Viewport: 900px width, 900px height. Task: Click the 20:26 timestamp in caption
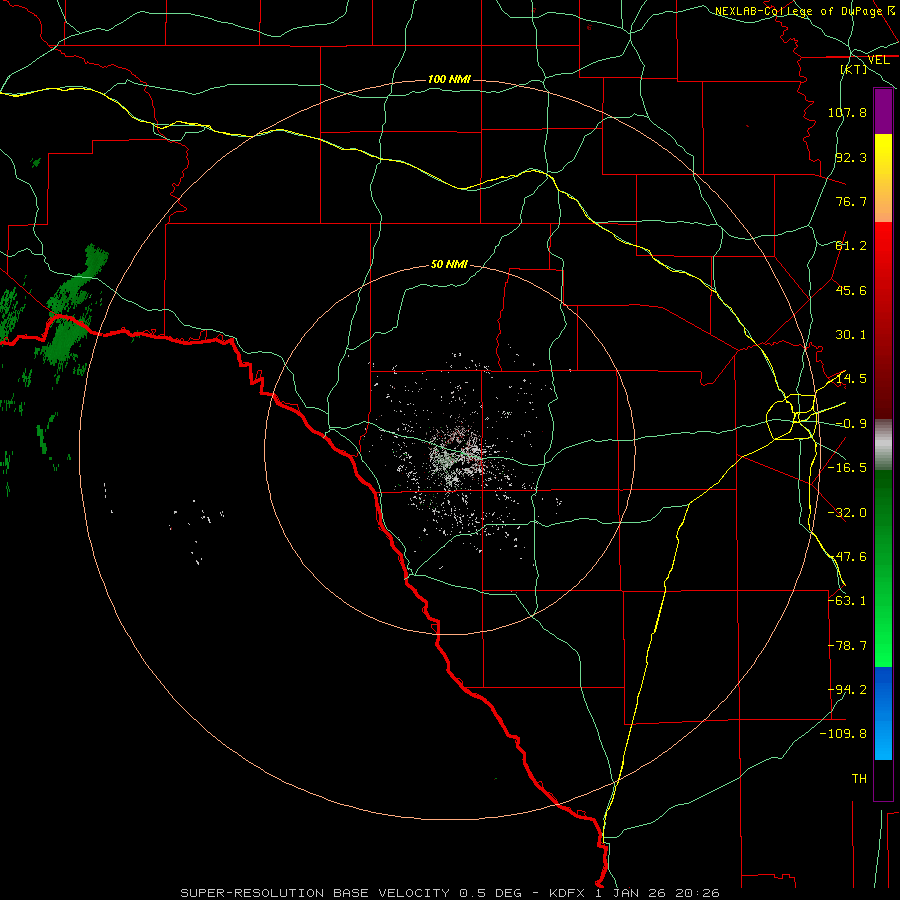click(697, 893)
